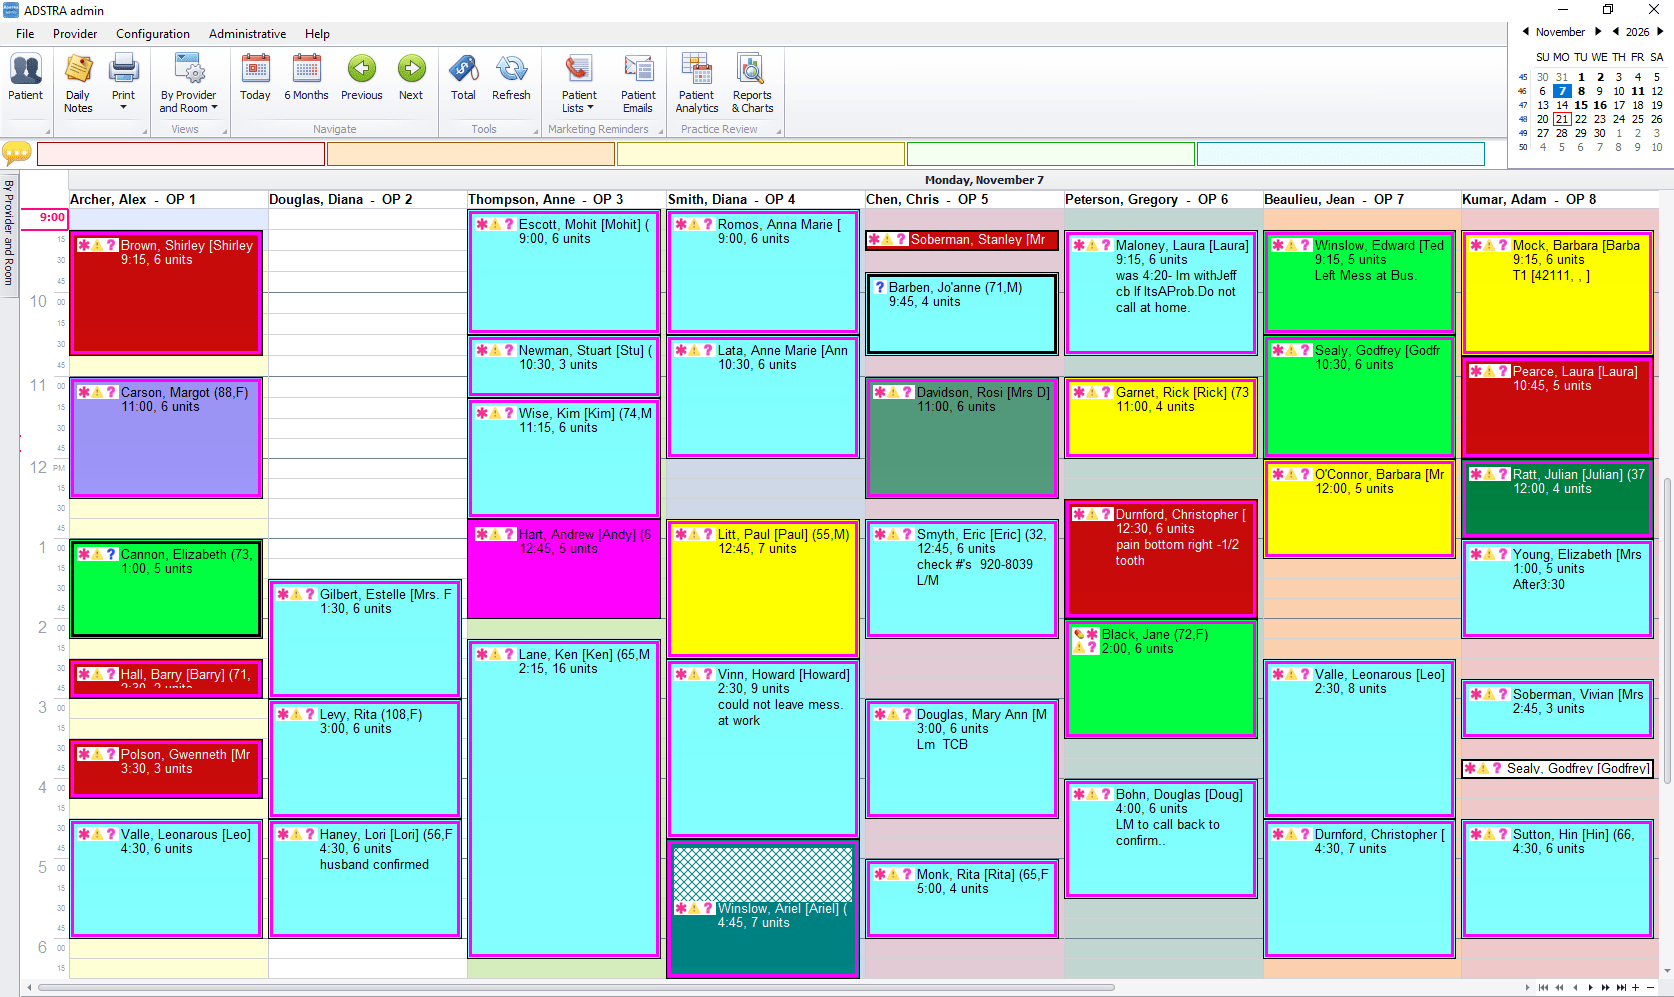Click the red color bar below toolbar
Screen dimensions: 1674x997
pos(181,154)
